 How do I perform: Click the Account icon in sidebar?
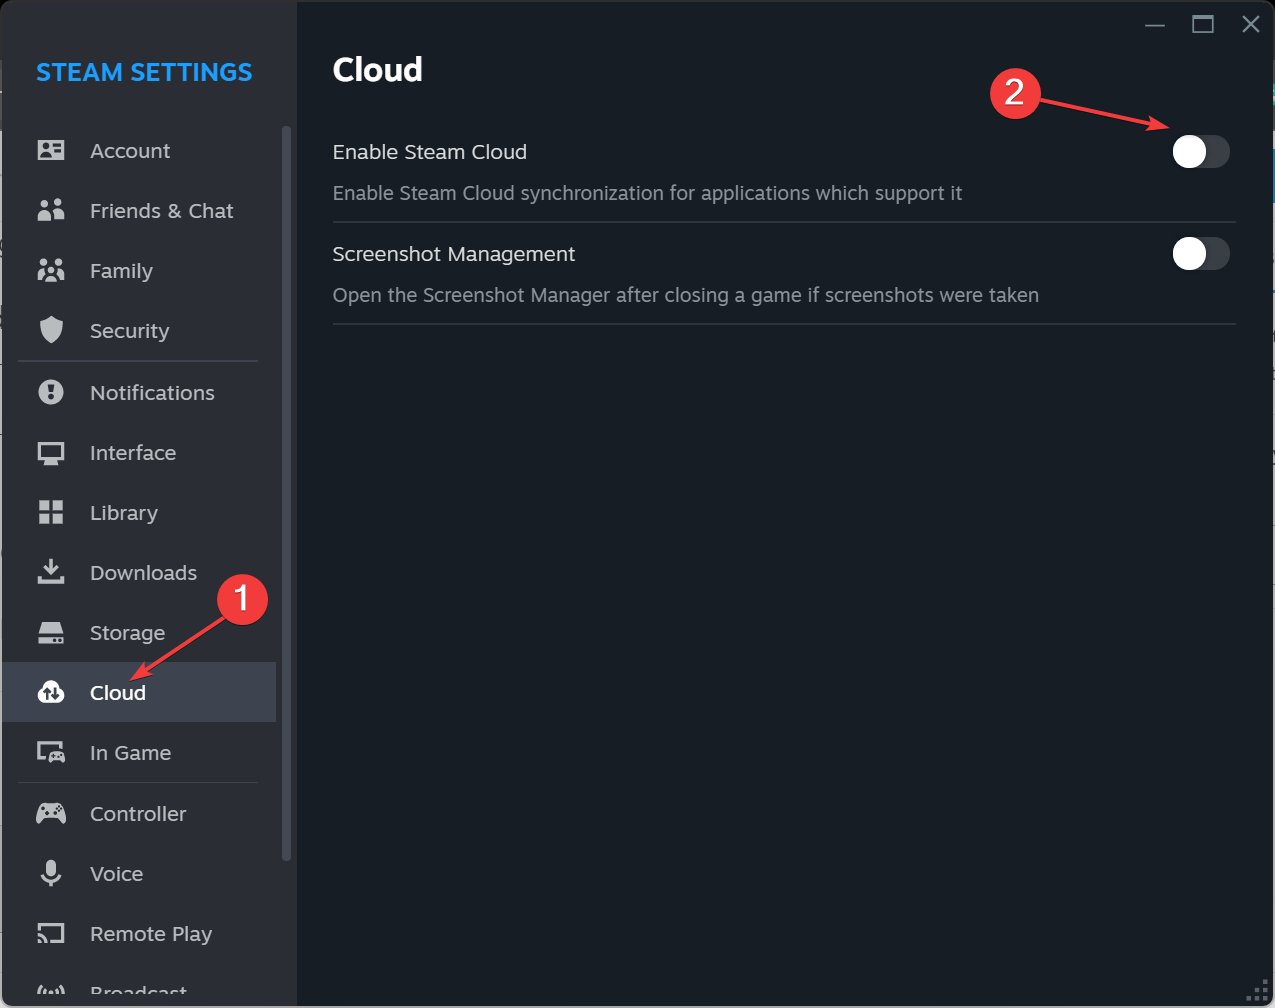click(x=51, y=150)
